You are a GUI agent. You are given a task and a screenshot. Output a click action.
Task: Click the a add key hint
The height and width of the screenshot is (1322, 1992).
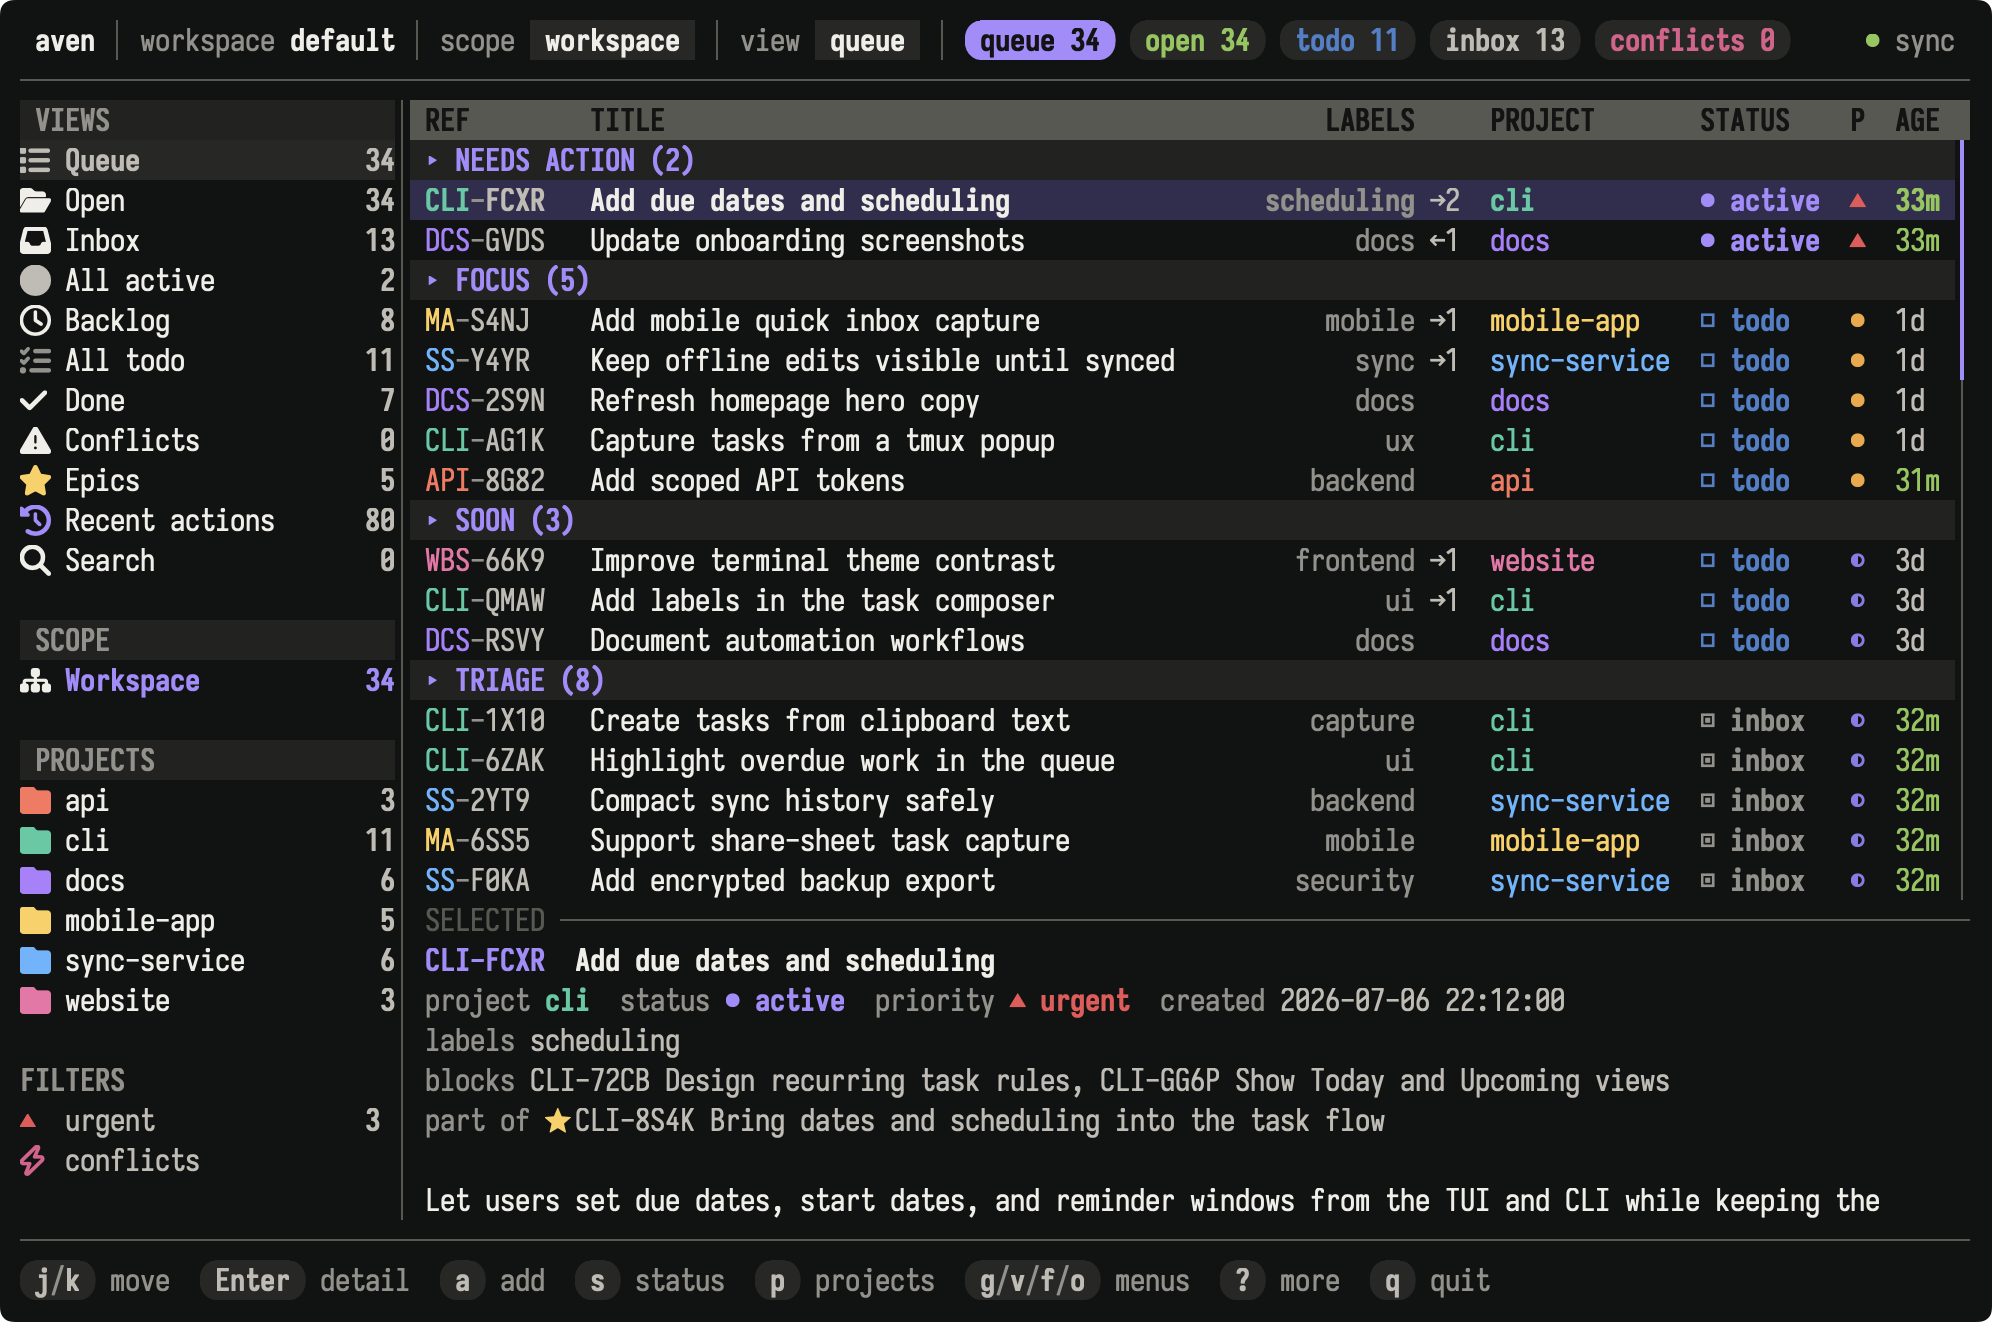[493, 1280]
